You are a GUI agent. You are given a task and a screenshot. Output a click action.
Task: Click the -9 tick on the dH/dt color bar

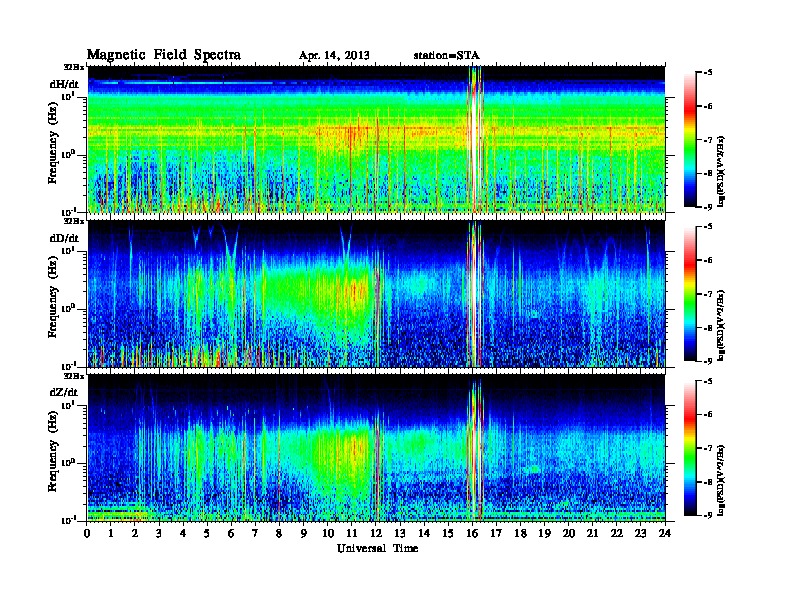(708, 207)
